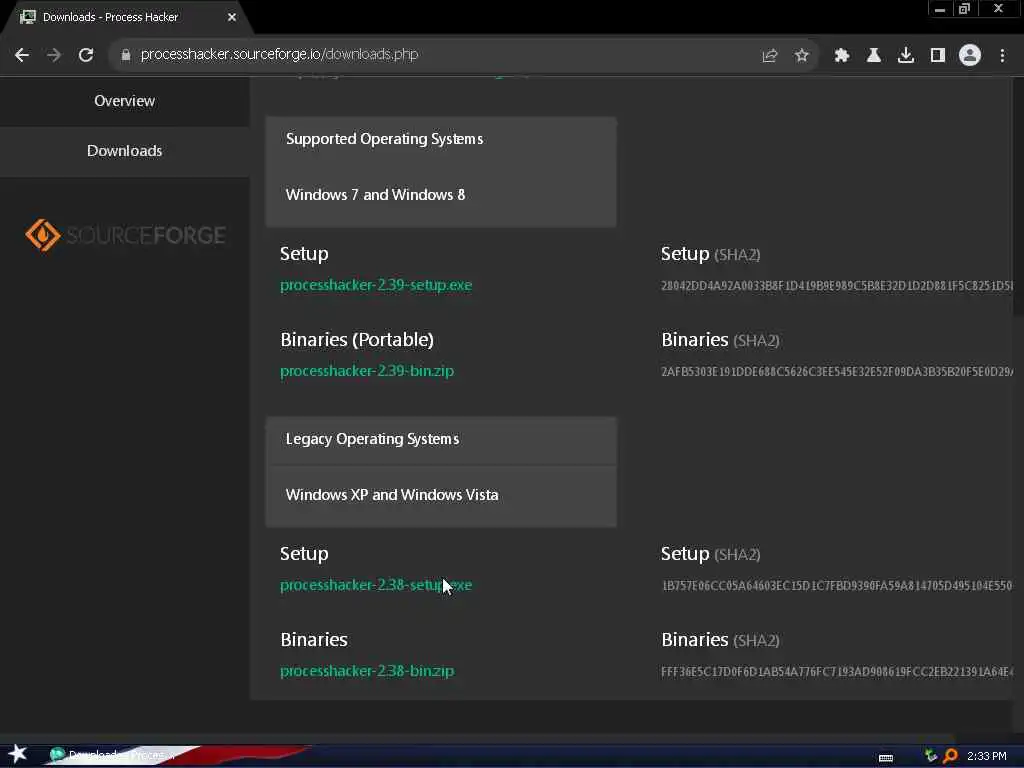Viewport: 1024px width, 768px height.
Task: Restore down the browser window
Action: tap(964, 9)
